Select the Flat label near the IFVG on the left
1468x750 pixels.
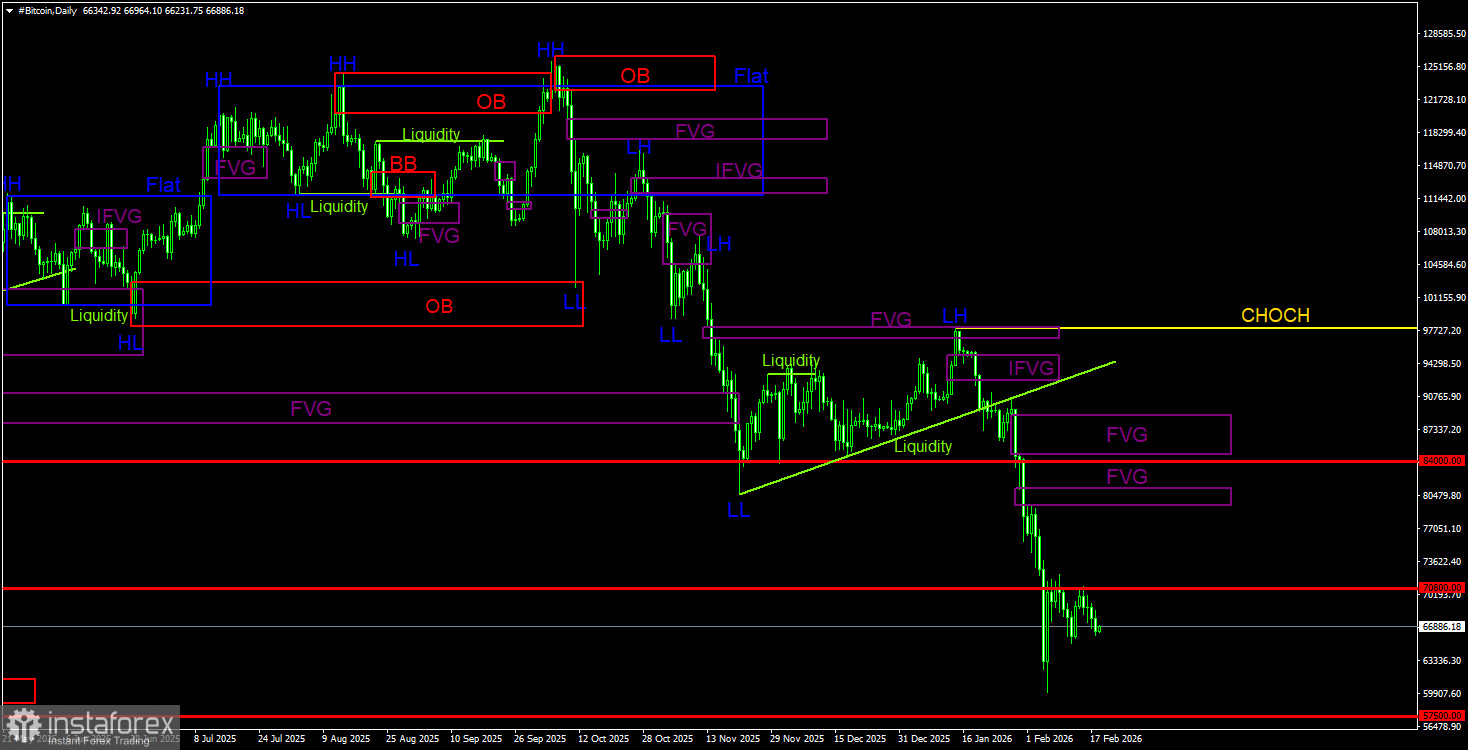click(163, 185)
